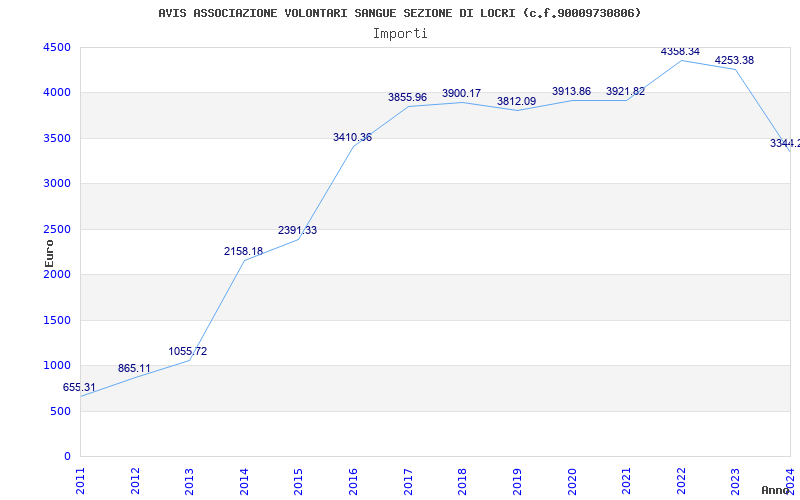The width and height of the screenshot is (800, 500).
Task: Click the 2023 x-axis year label
Action: tap(736, 481)
